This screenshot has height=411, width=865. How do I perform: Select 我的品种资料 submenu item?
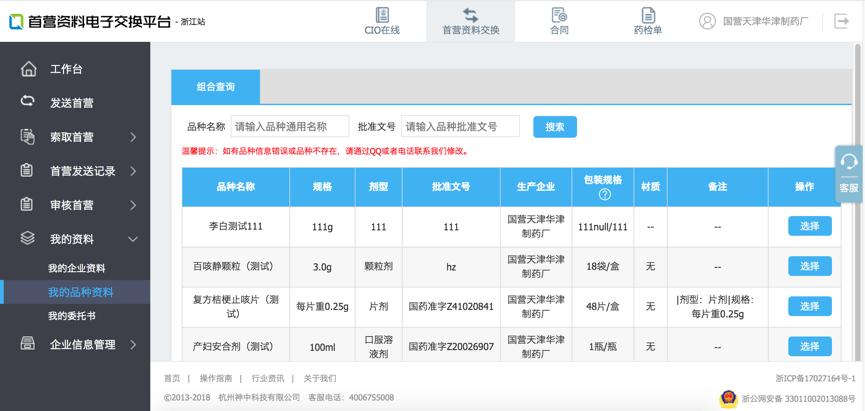(x=75, y=292)
